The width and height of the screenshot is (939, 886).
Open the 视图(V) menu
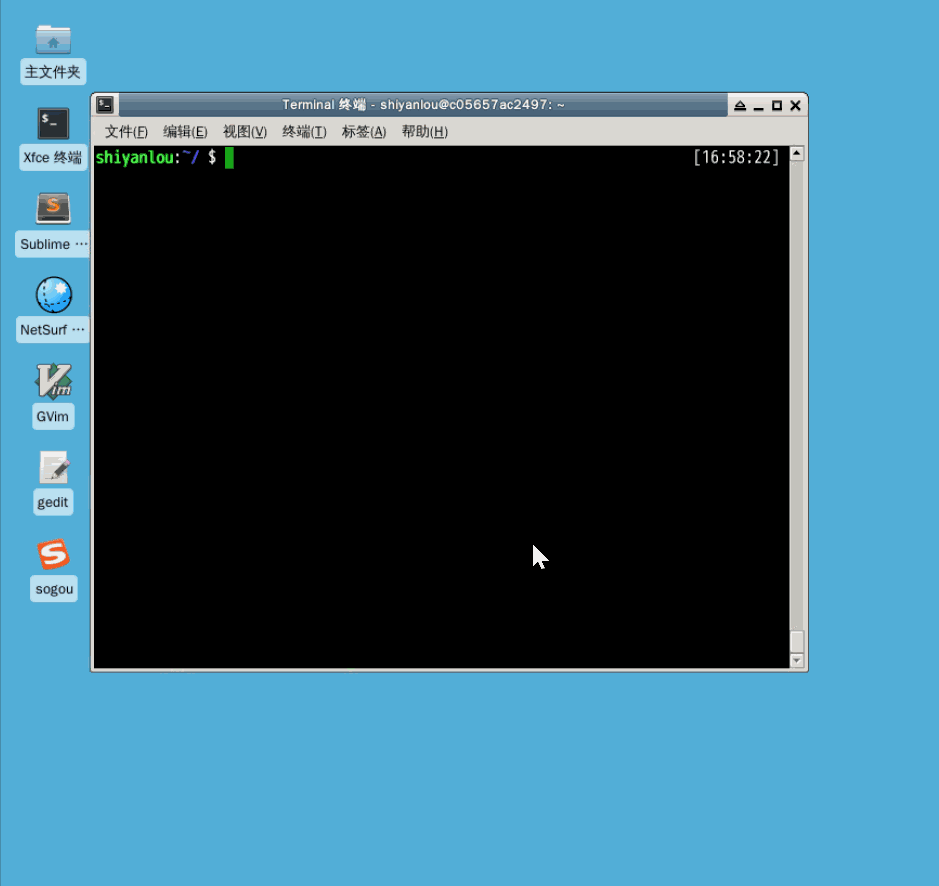pos(245,132)
